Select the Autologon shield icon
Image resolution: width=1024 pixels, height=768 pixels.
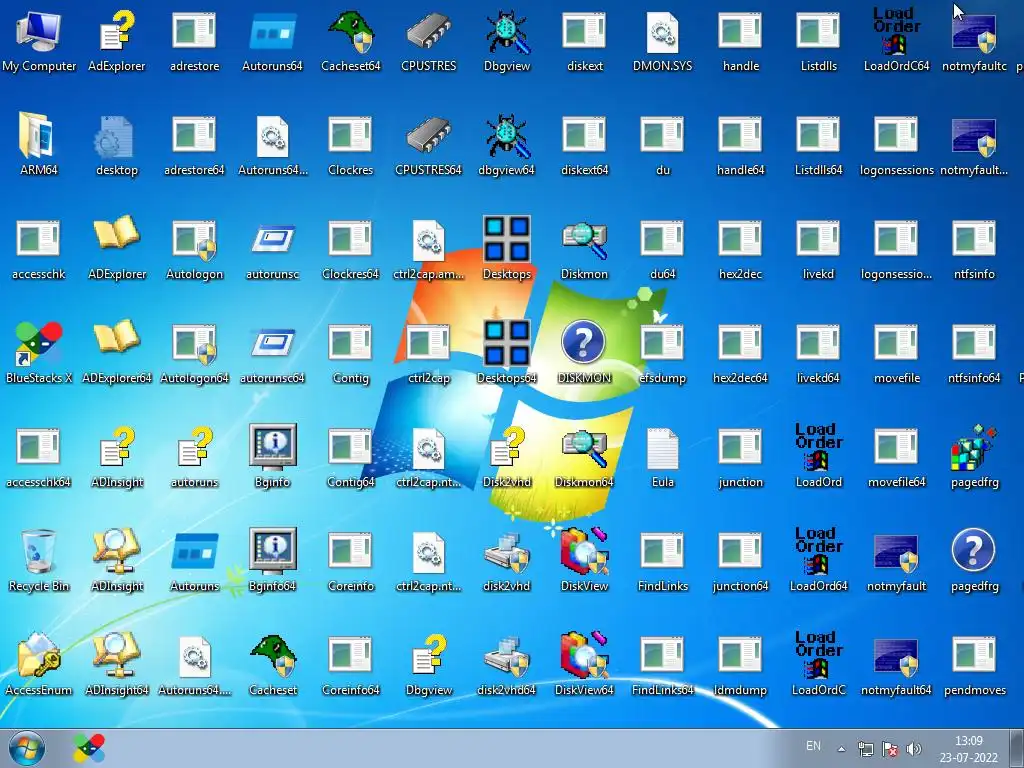195,249
